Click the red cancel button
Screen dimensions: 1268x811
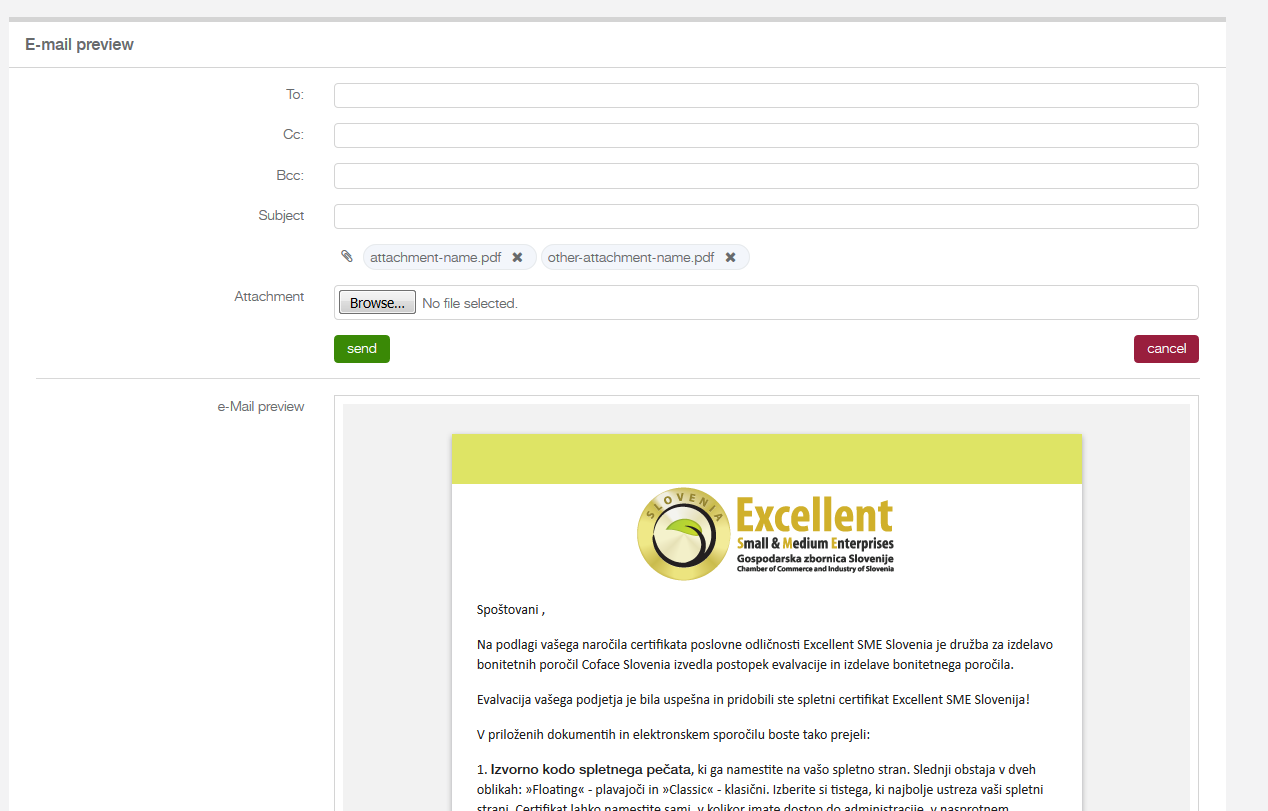pos(1166,349)
